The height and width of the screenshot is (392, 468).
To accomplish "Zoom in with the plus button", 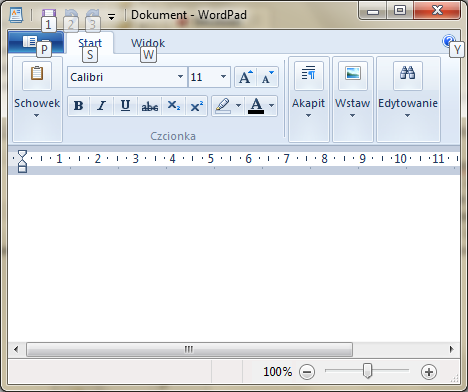I will 429,372.
